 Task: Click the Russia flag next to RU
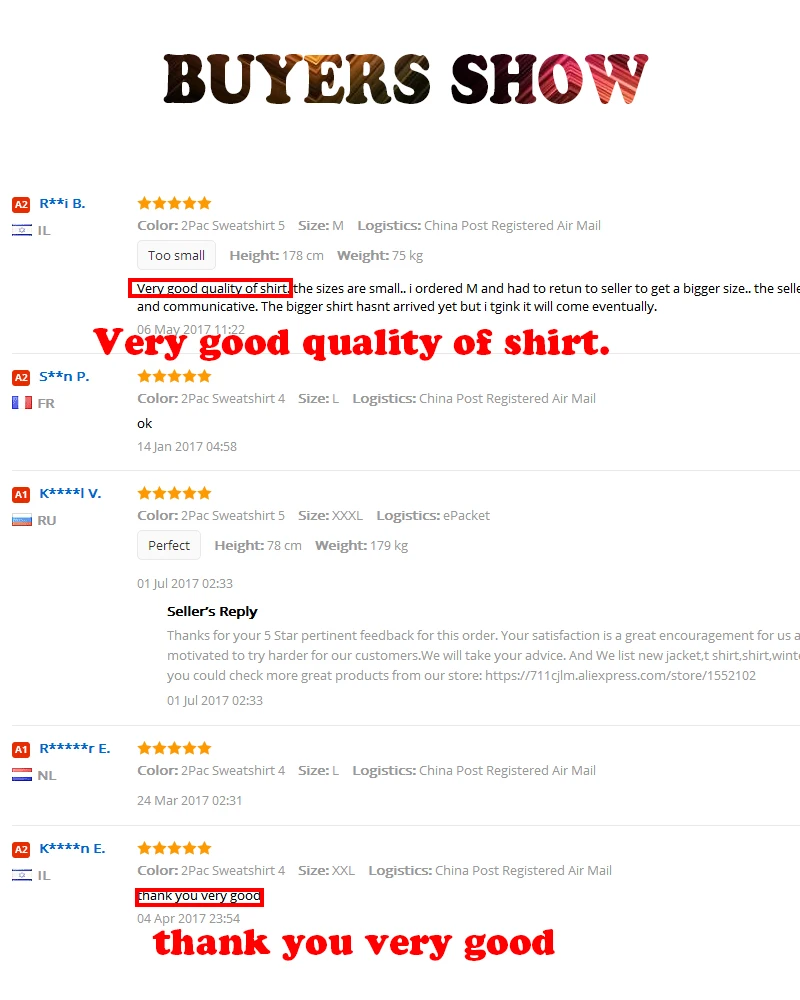22,520
